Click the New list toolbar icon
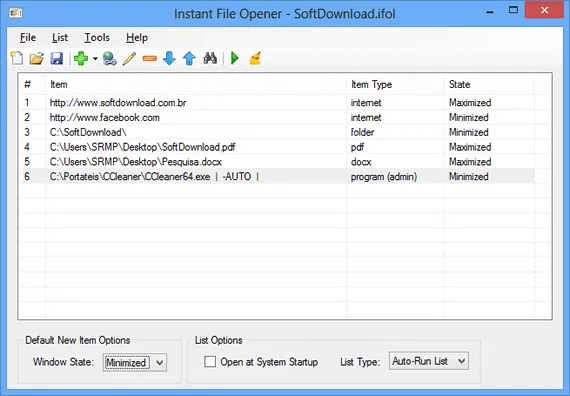This screenshot has height=396, width=570. [17, 58]
